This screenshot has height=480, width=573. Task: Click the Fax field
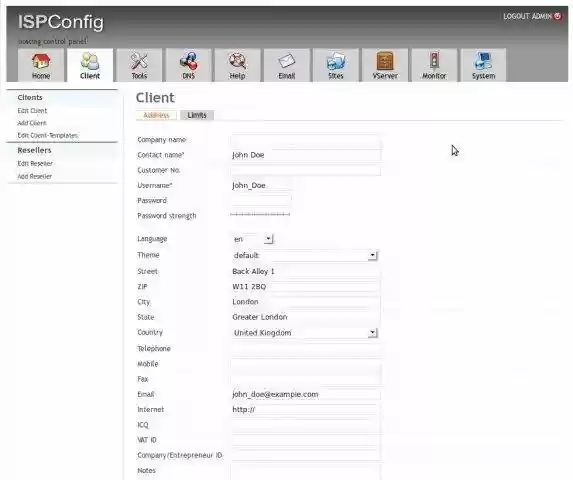point(306,379)
